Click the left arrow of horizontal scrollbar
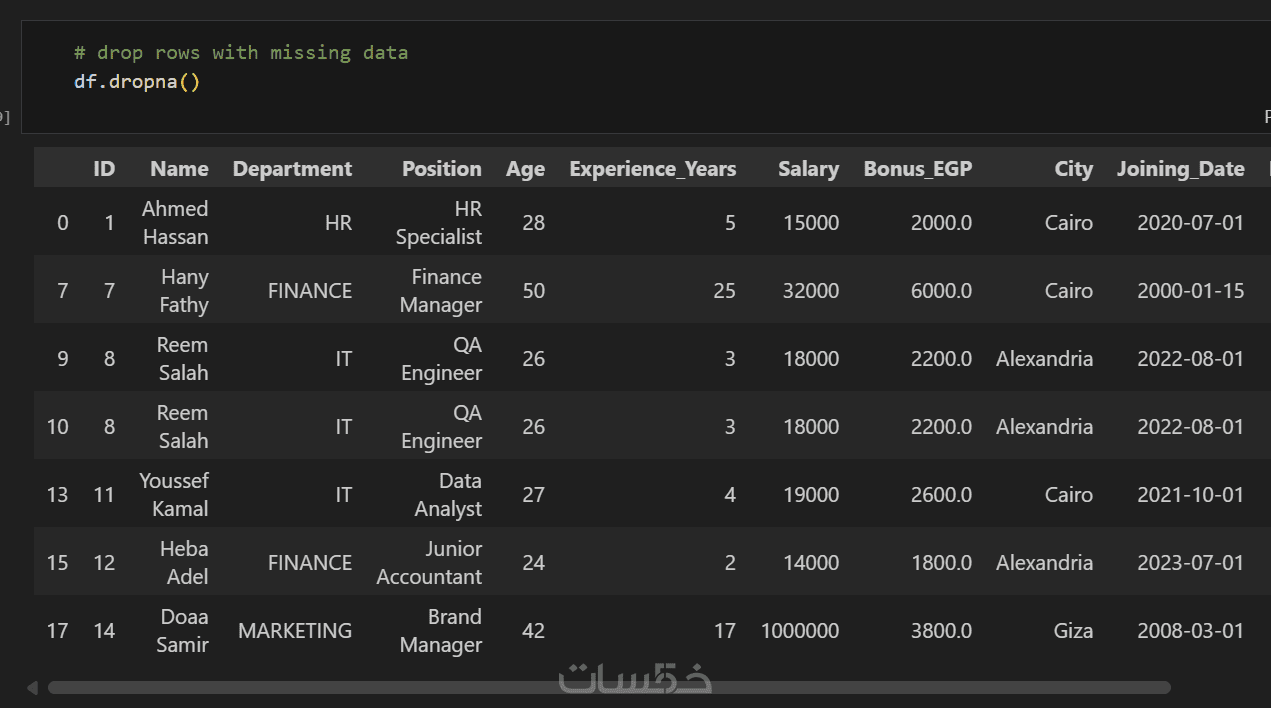 click(32, 688)
